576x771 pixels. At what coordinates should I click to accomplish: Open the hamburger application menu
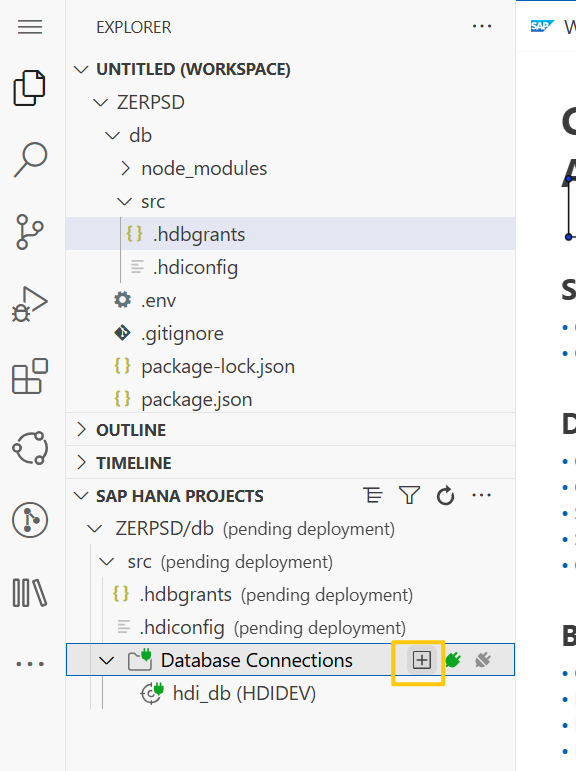click(30, 27)
